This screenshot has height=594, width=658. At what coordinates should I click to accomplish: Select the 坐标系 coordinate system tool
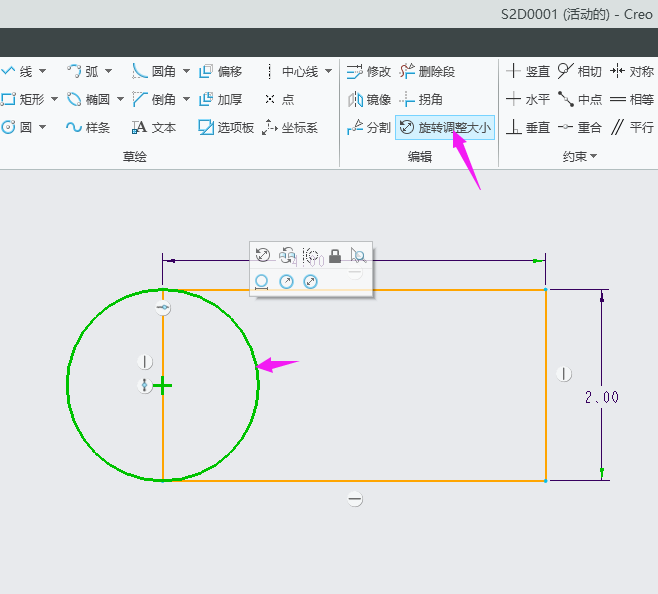pos(290,127)
